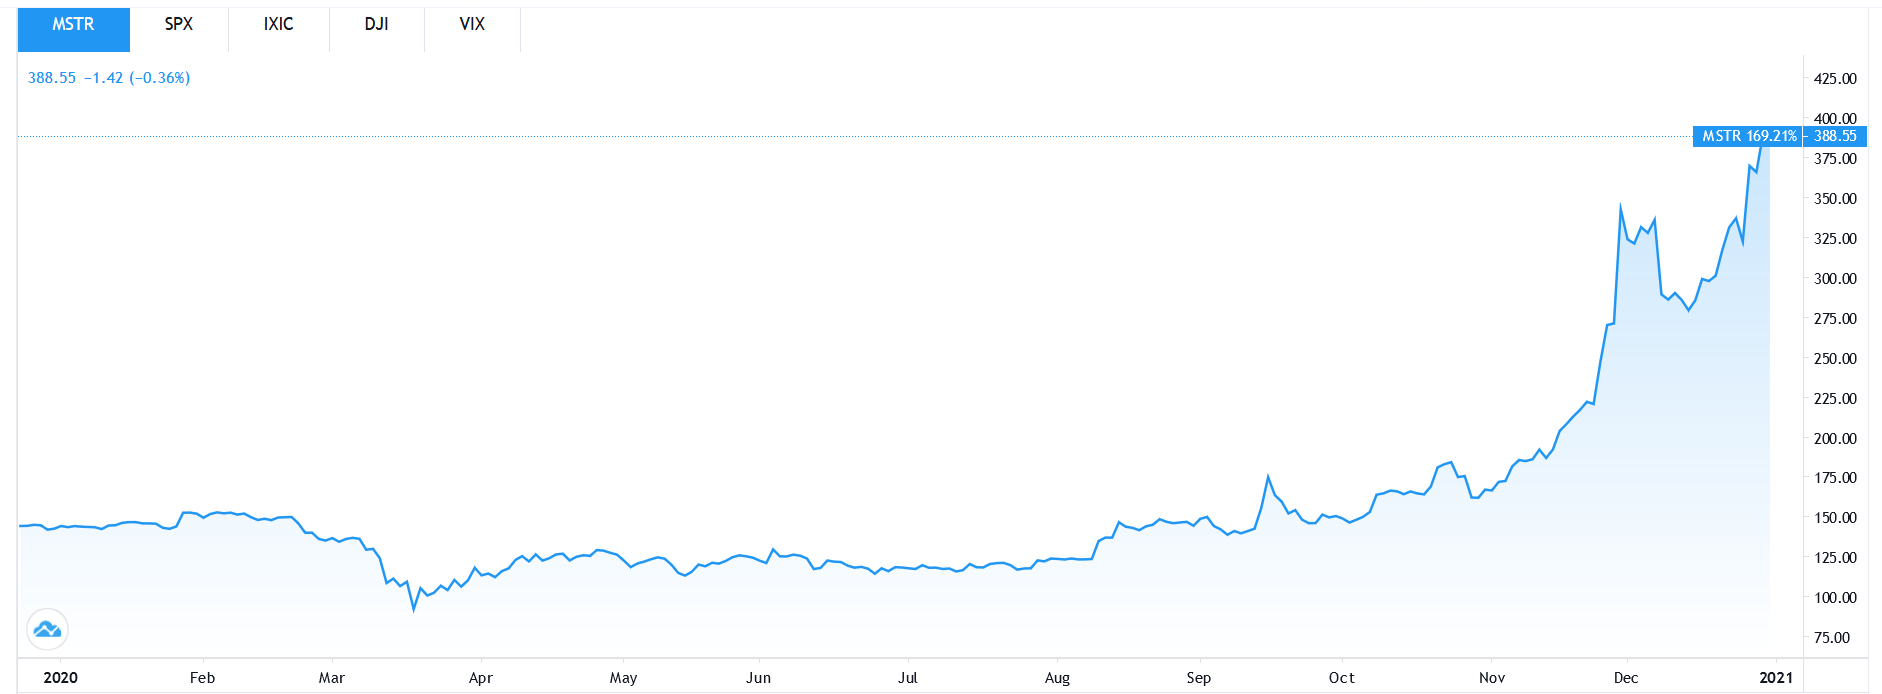Click the Jul label on time axis
1882x694 pixels.
click(907, 678)
